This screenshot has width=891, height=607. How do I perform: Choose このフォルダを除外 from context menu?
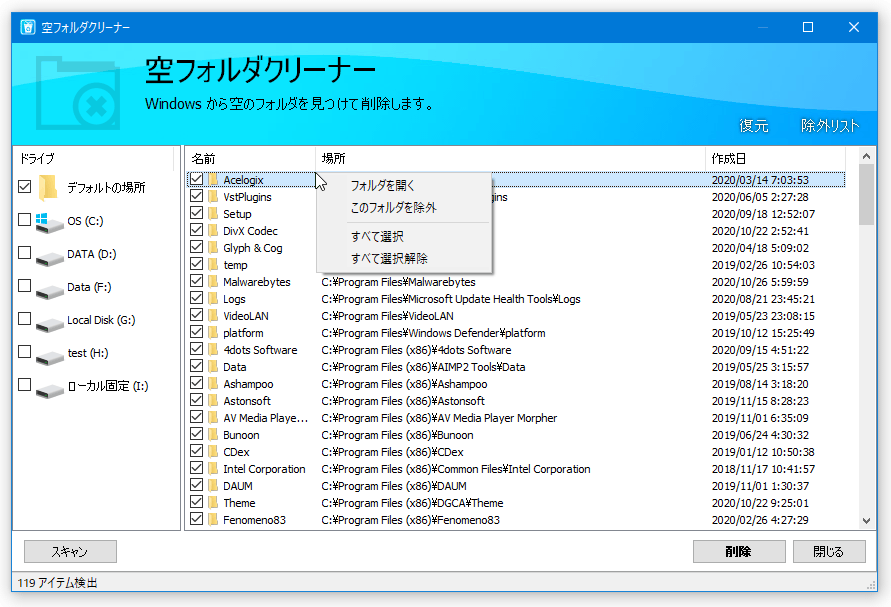(x=404, y=207)
